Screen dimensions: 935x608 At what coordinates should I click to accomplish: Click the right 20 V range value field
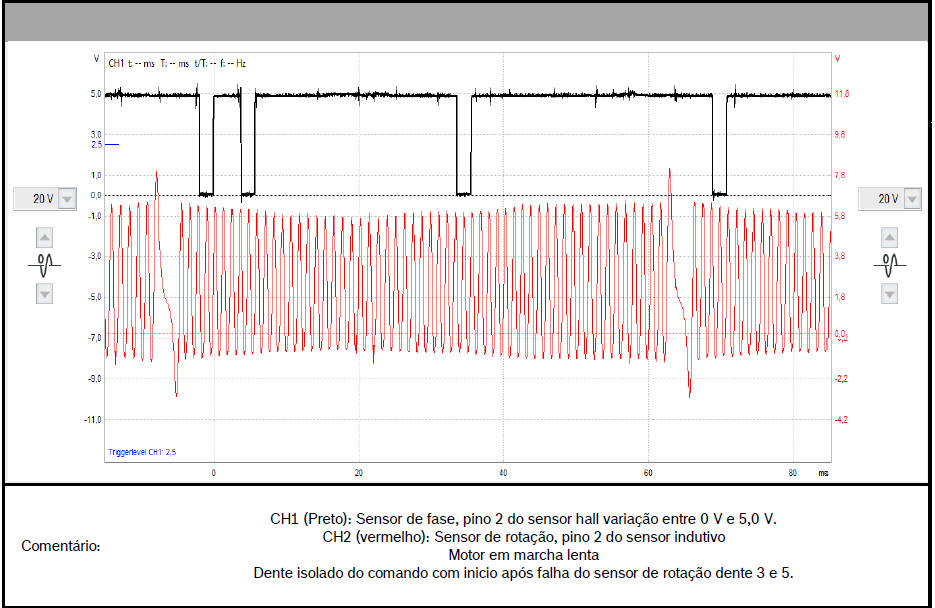coord(887,199)
